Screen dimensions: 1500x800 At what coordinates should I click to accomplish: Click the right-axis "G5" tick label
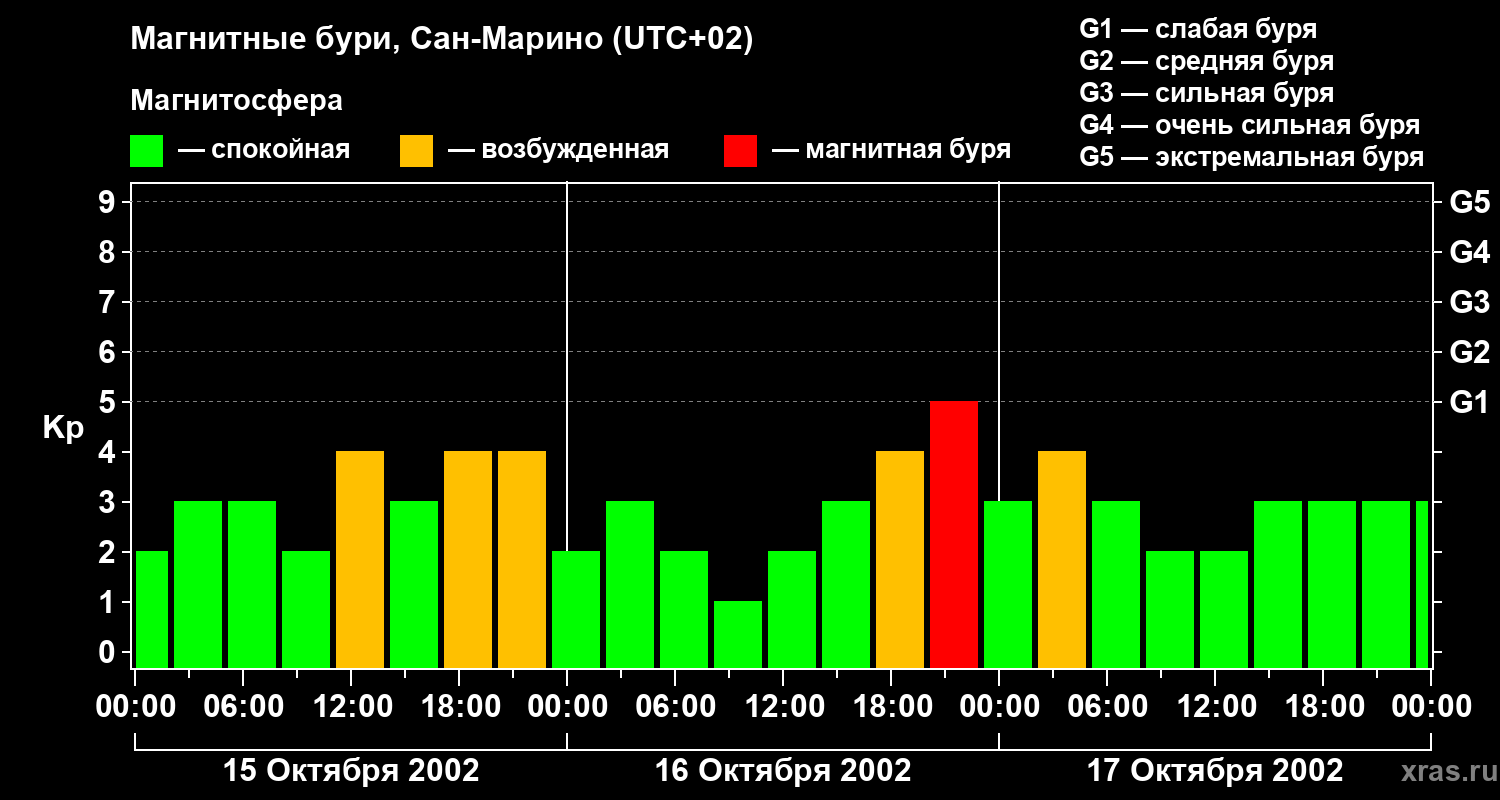point(1470,202)
